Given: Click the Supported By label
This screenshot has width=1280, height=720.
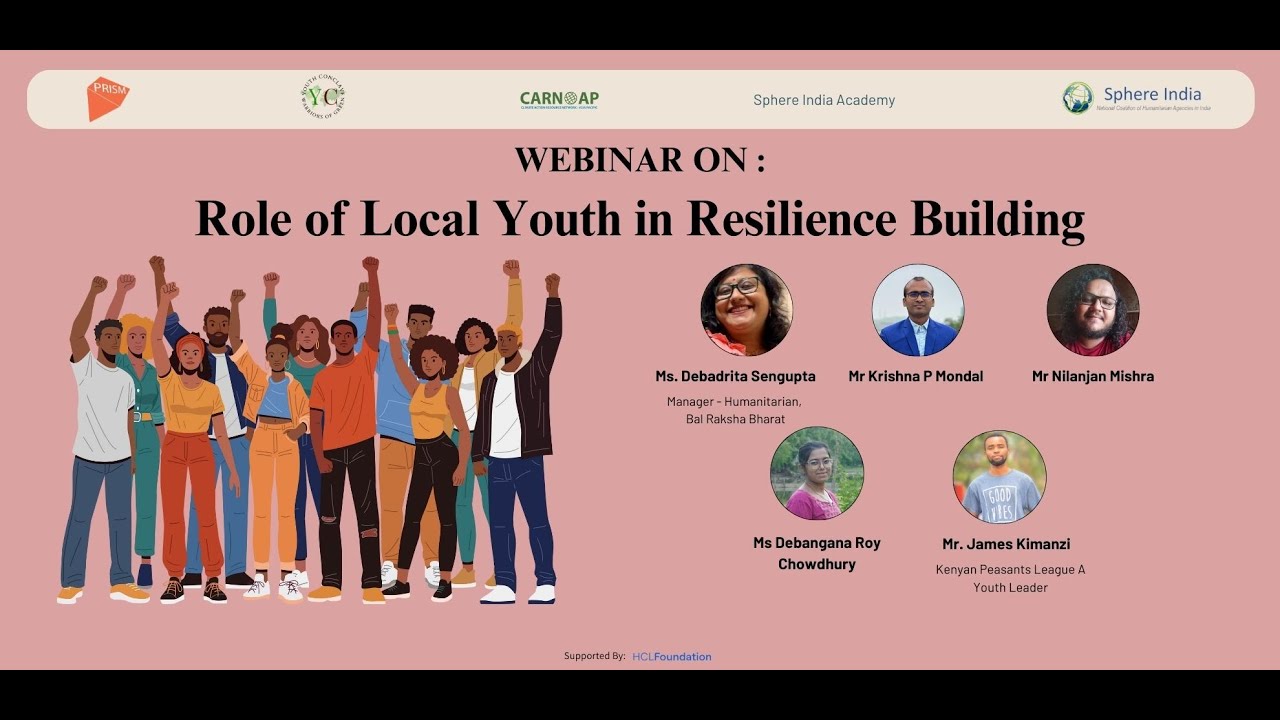Looking at the screenshot, I should tap(595, 657).
